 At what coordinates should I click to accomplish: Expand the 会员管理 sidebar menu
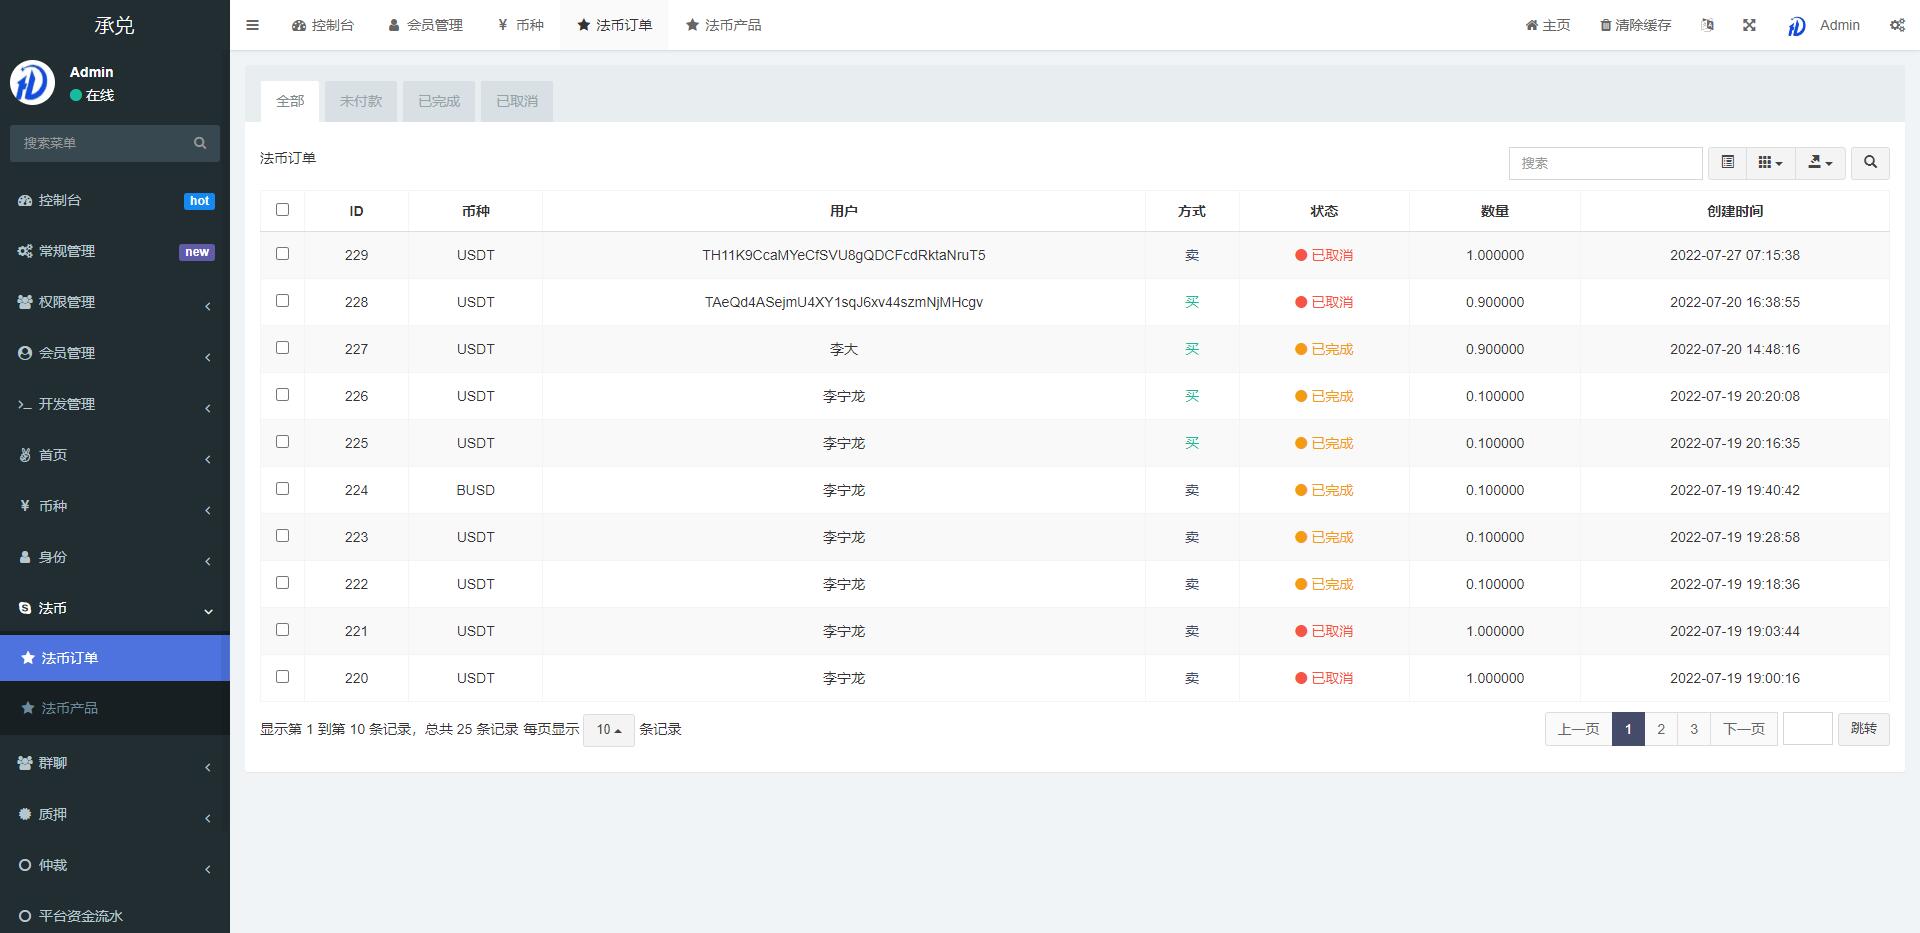[x=115, y=353]
